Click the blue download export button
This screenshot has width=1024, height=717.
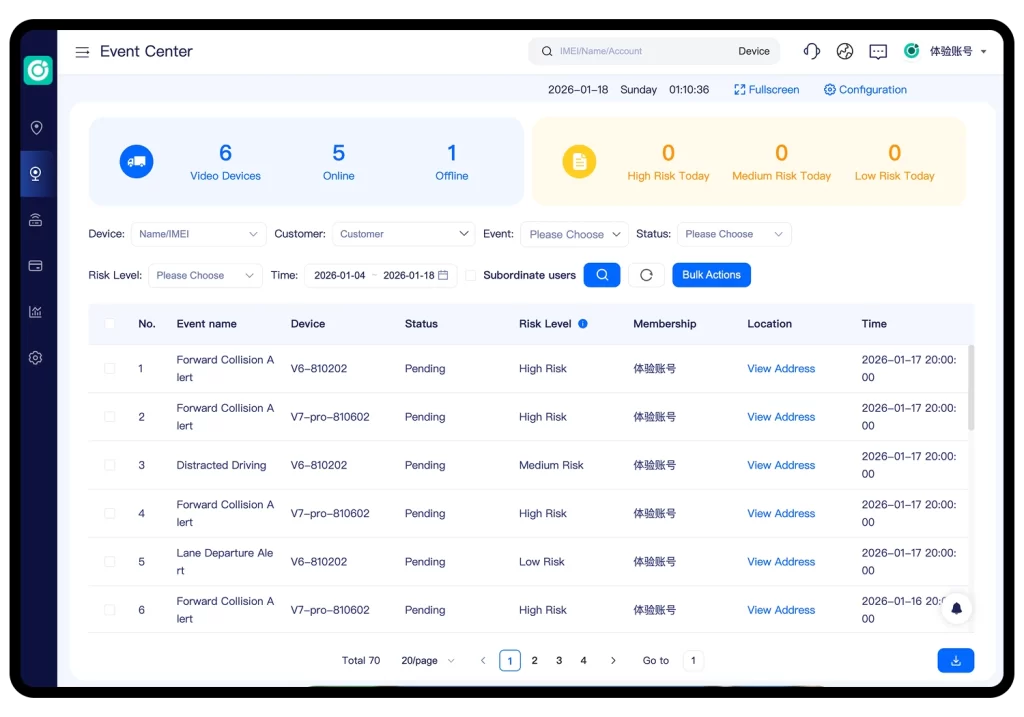(955, 660)
